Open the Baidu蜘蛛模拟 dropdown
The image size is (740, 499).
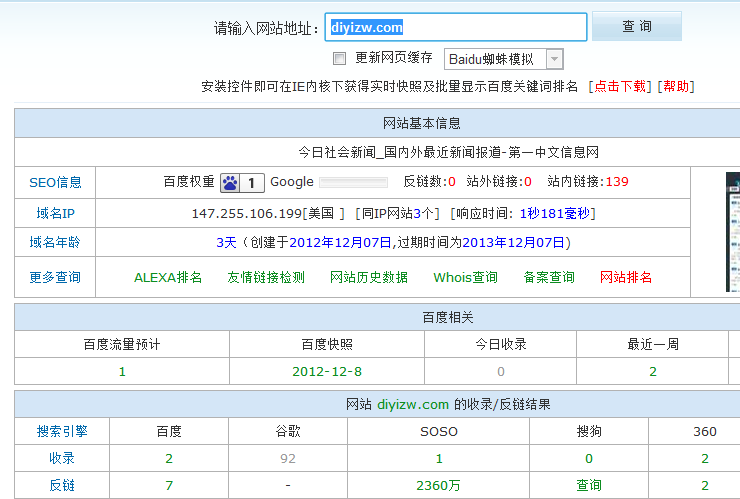503,59
